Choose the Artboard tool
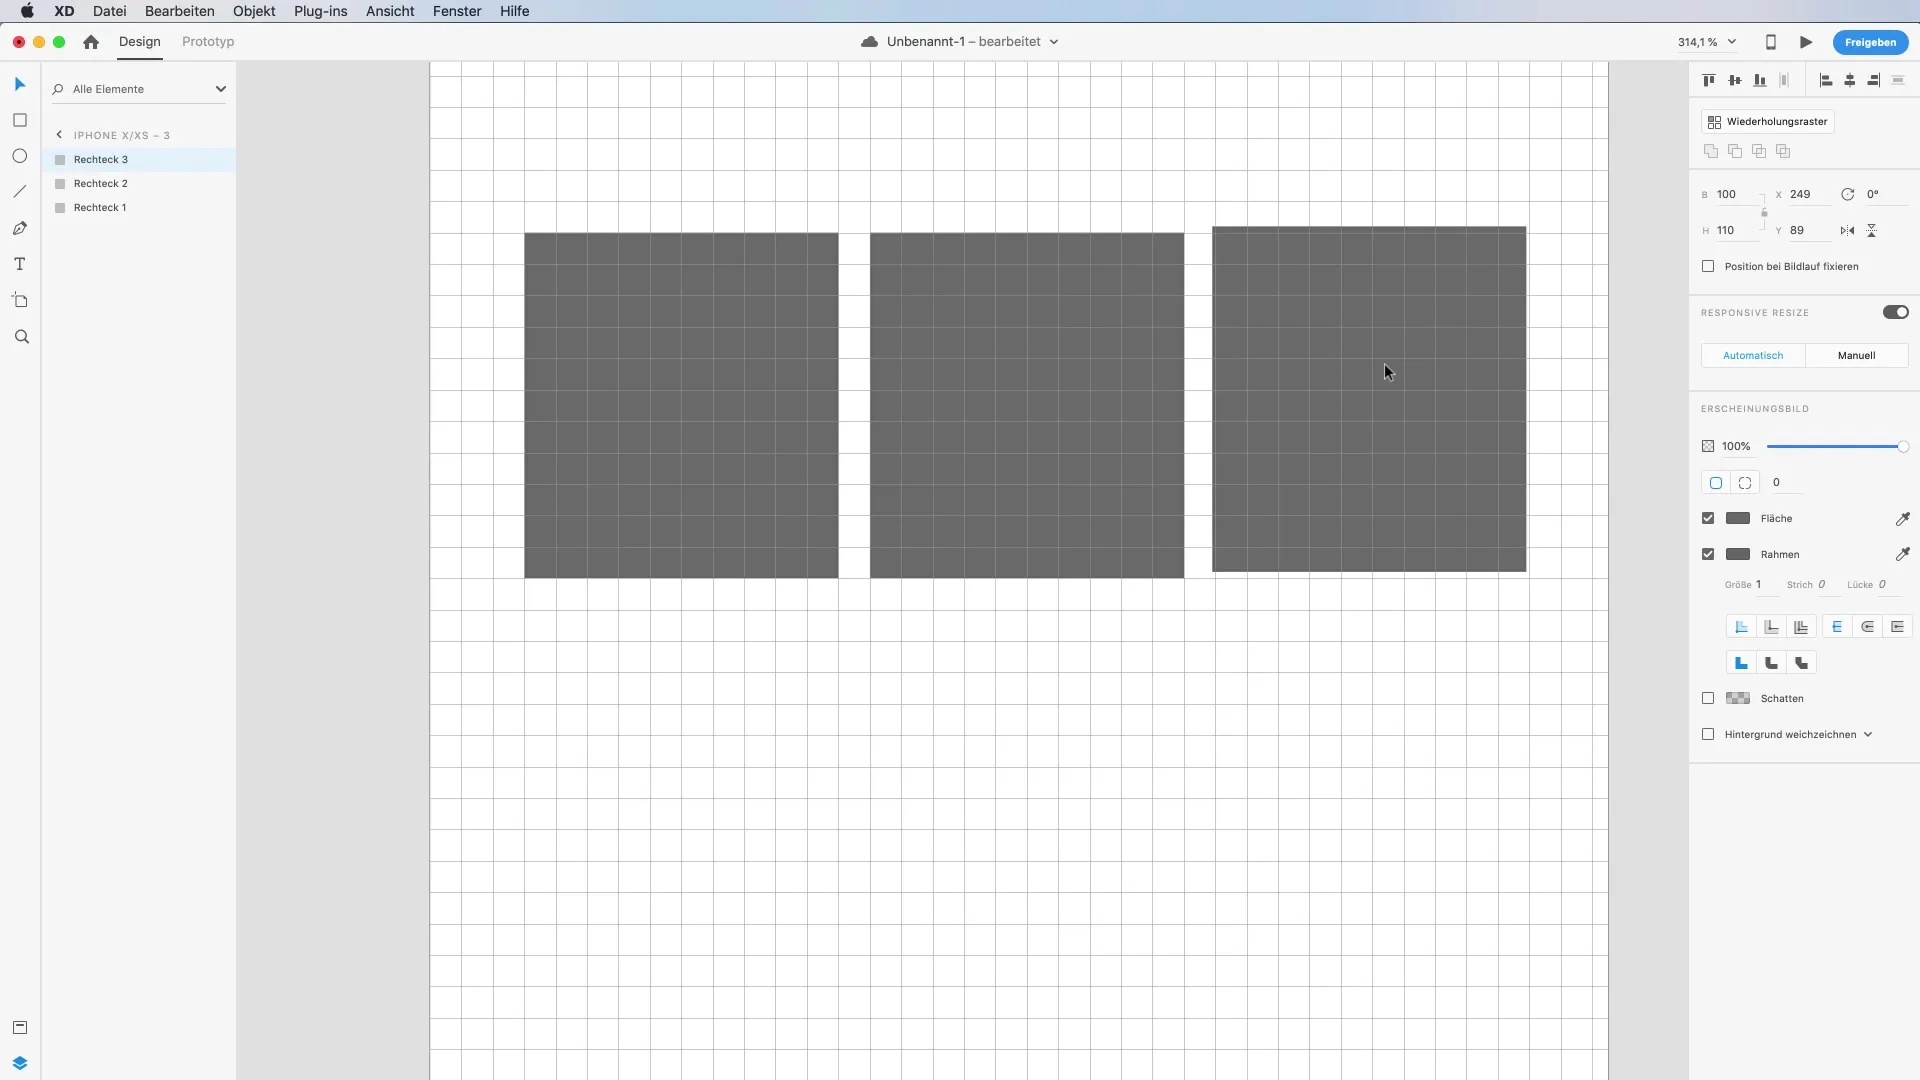The image size is (1920, 1080). [20, 300]
